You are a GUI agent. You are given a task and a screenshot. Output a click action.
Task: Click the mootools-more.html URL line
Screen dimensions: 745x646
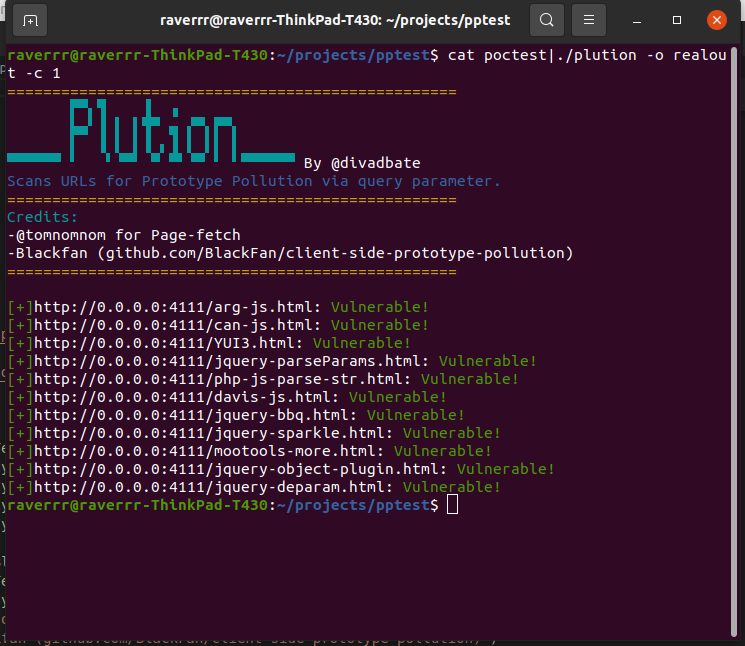click(x=249, y=451)
